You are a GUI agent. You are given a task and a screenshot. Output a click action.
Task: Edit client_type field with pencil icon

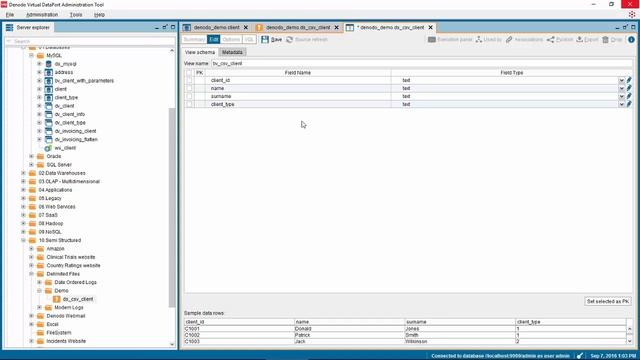(x=629, y=104)
